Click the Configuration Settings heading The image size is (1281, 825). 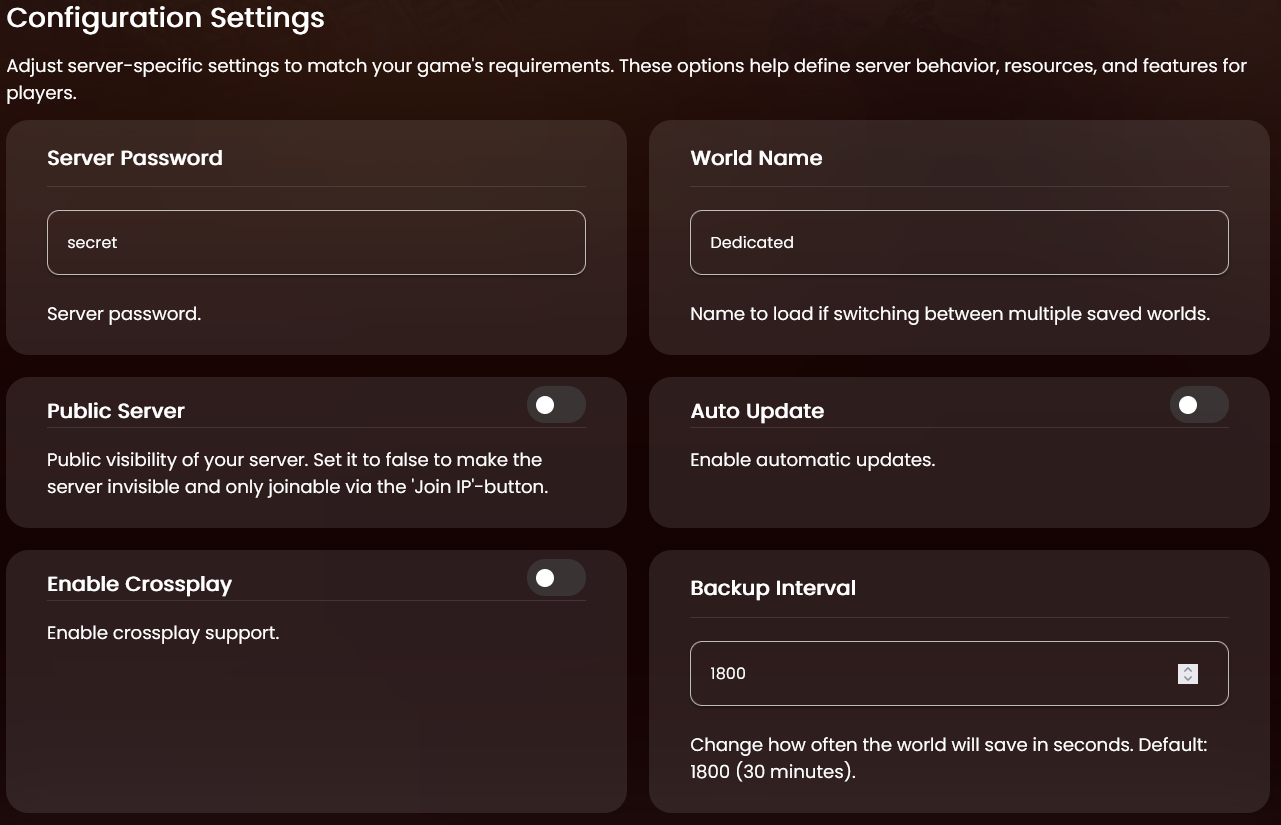pos(166,18)
